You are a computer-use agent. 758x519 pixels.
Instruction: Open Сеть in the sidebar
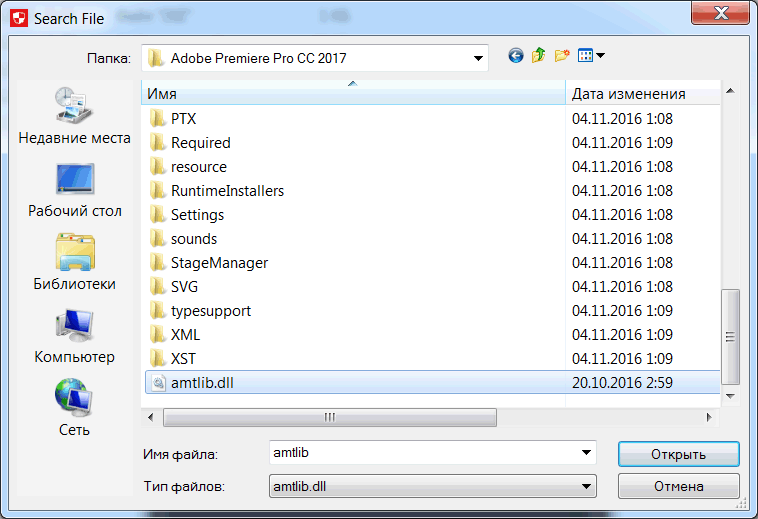[x=74, y=407]
